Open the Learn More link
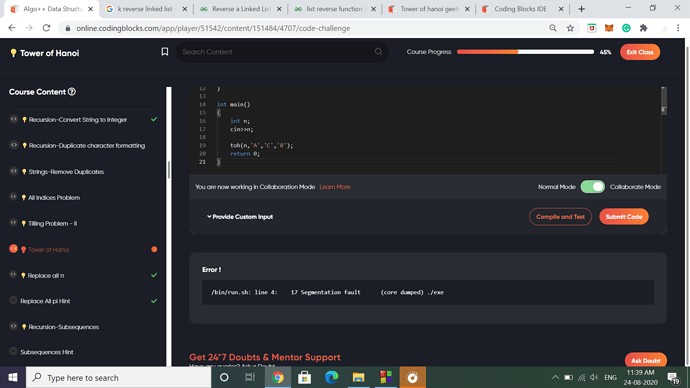 (335, 187)
